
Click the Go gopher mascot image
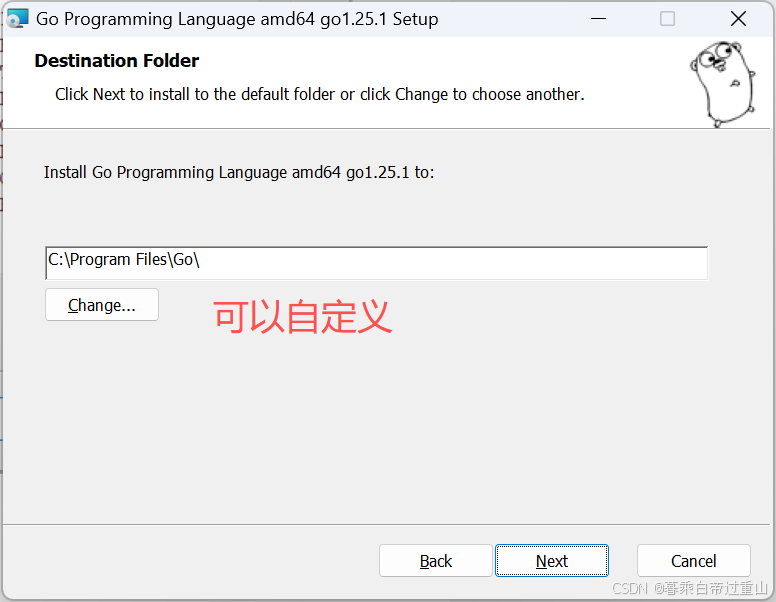click(723, 84)
